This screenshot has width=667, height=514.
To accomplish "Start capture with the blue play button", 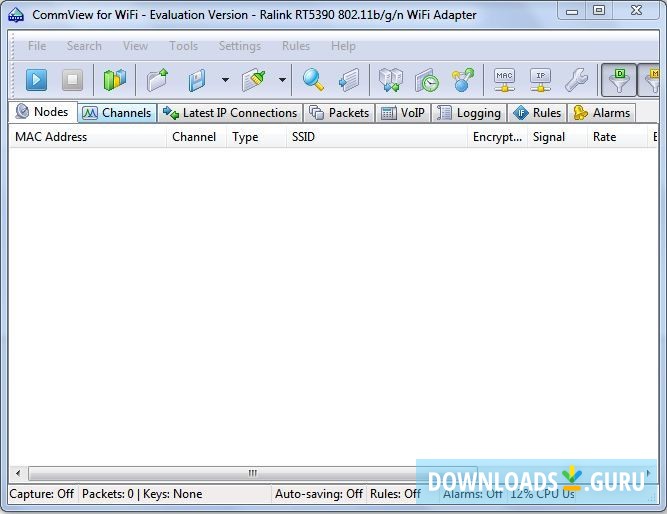I will coord(36,80).
